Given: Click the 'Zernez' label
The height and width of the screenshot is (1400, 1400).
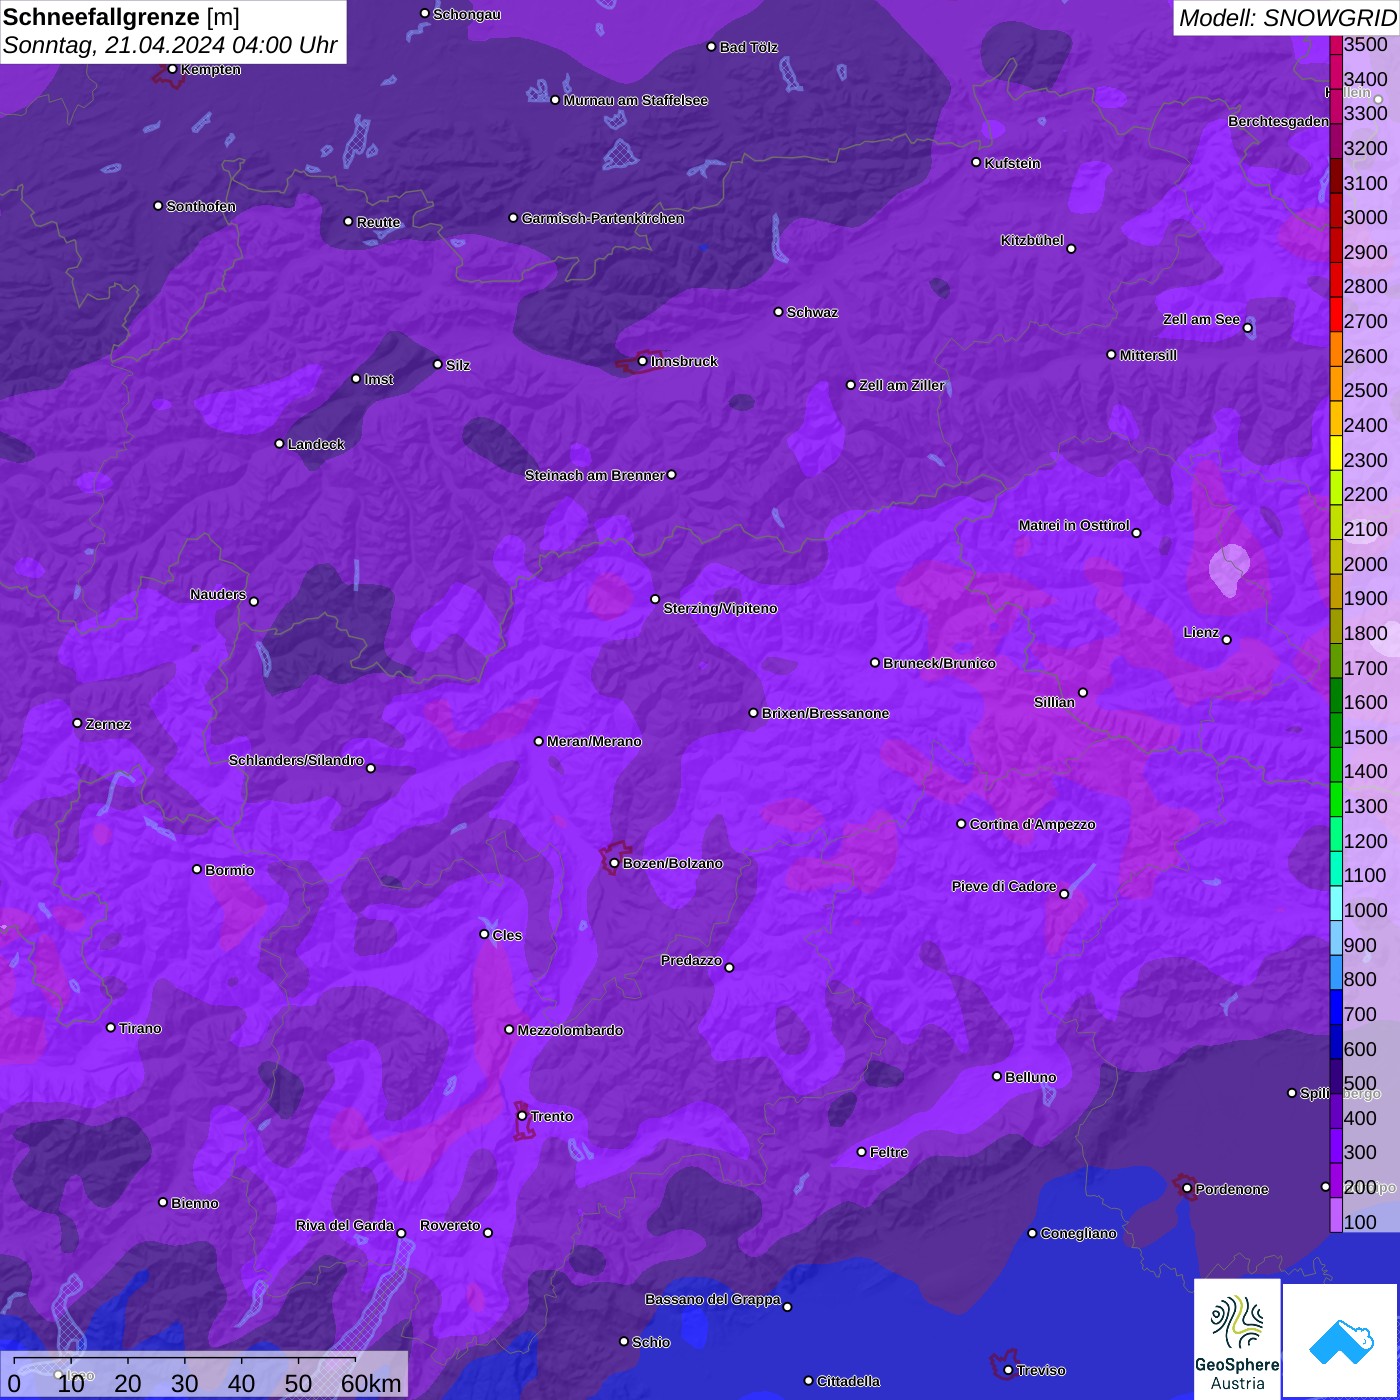Looking at the screenshot, I should tap(108, 724).
